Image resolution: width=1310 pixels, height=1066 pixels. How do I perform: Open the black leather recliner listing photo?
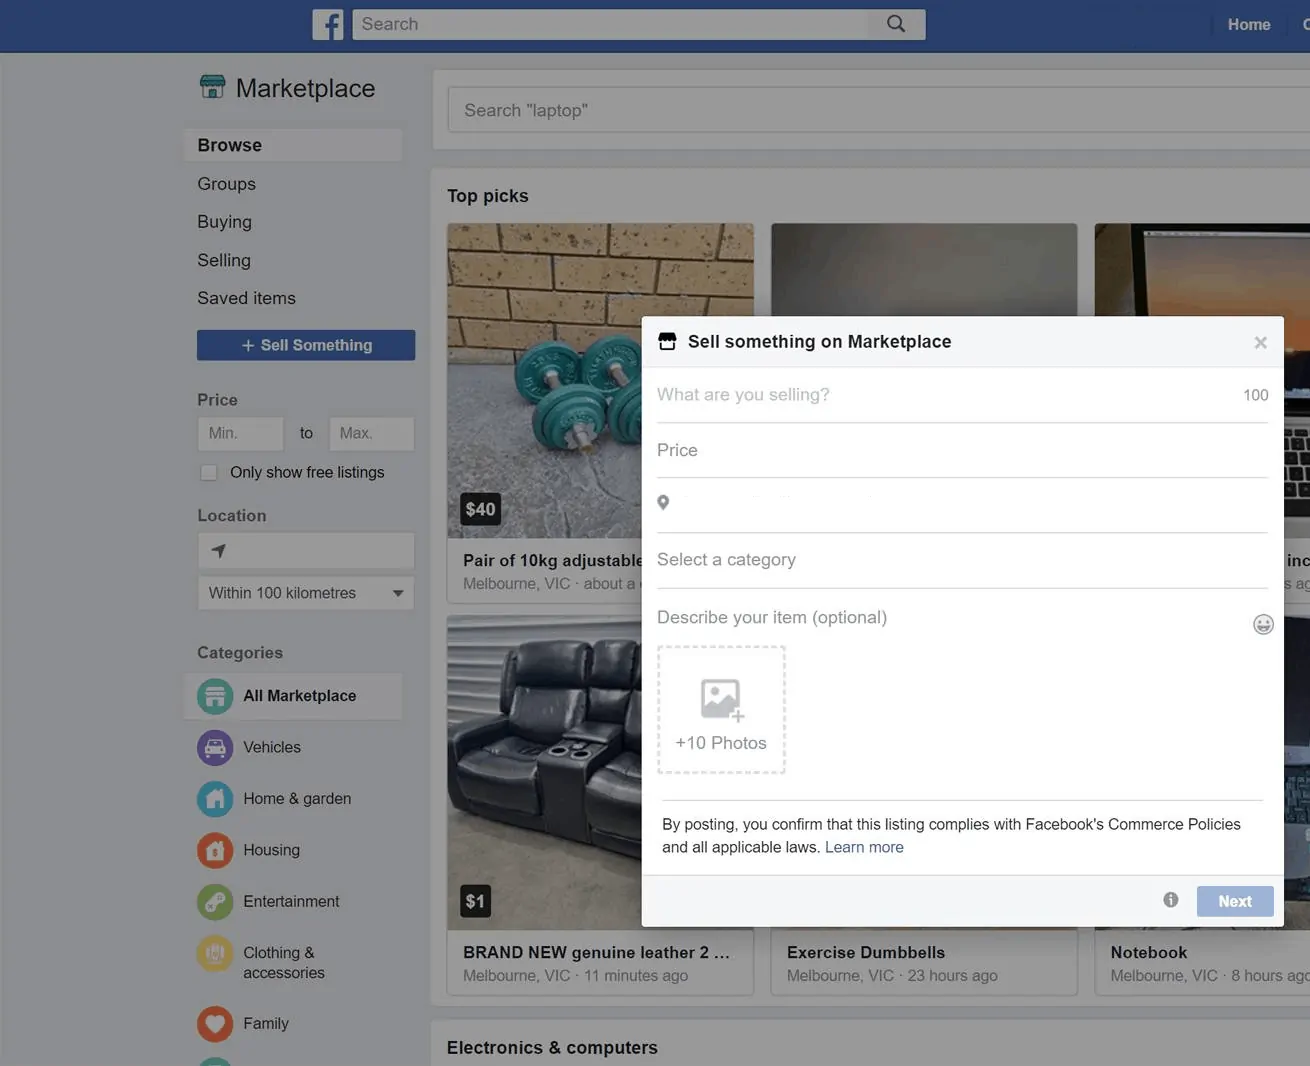coord(543,770)
